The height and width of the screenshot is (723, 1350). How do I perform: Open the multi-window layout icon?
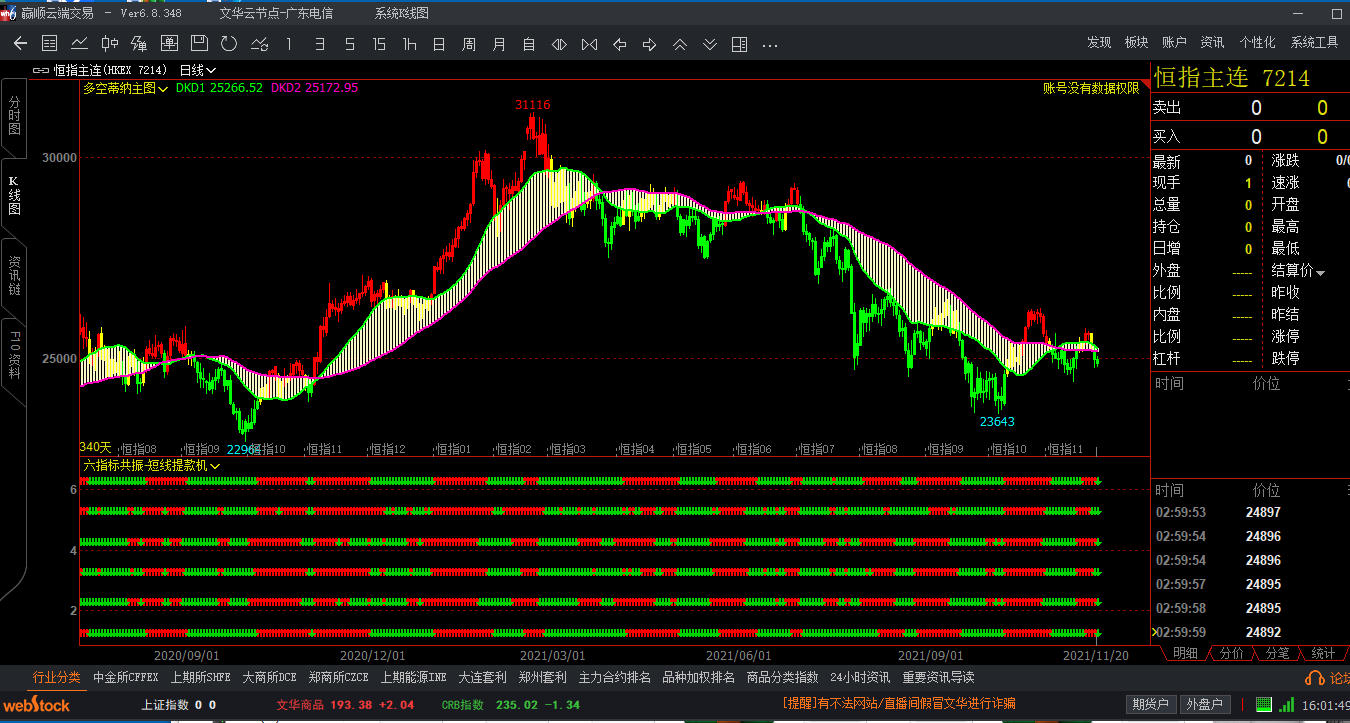739,44
